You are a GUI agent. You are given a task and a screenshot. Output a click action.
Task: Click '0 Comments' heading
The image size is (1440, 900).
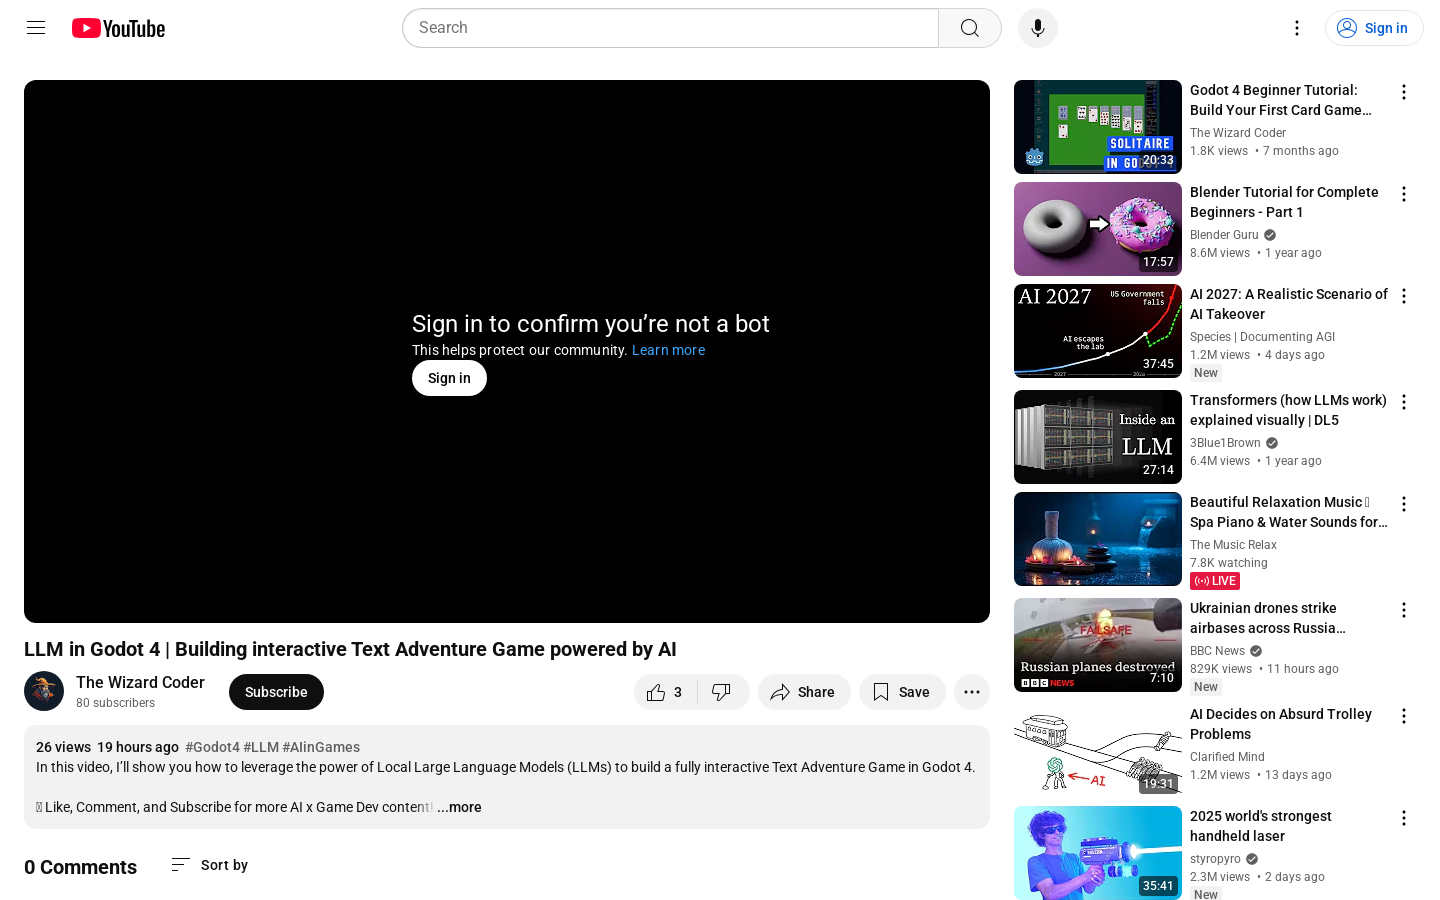[x=80, y=867]
